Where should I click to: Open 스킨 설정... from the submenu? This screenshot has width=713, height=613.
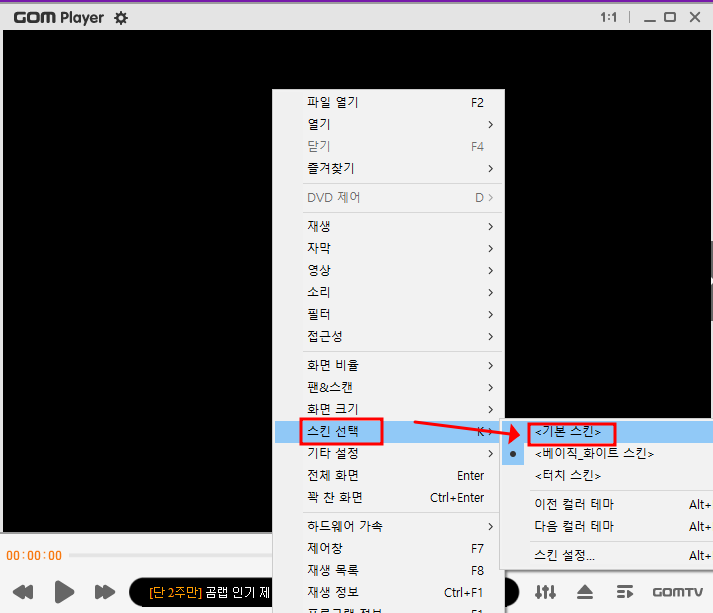(x=608, y=555)
